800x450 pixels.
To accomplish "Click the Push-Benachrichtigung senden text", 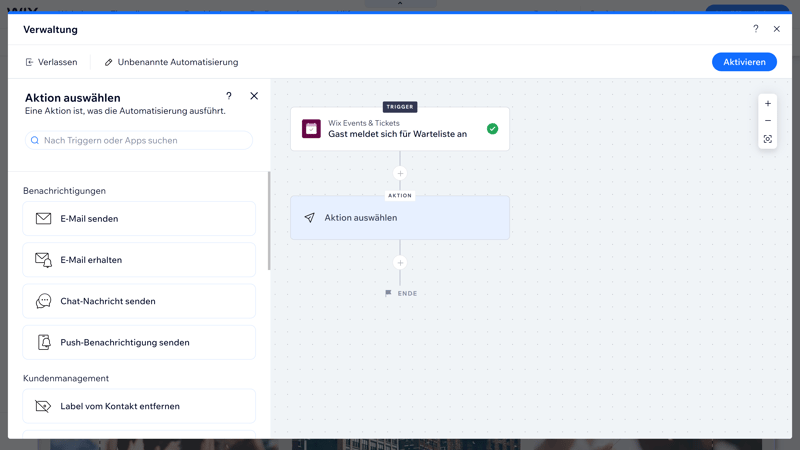I will pos(125,342).
